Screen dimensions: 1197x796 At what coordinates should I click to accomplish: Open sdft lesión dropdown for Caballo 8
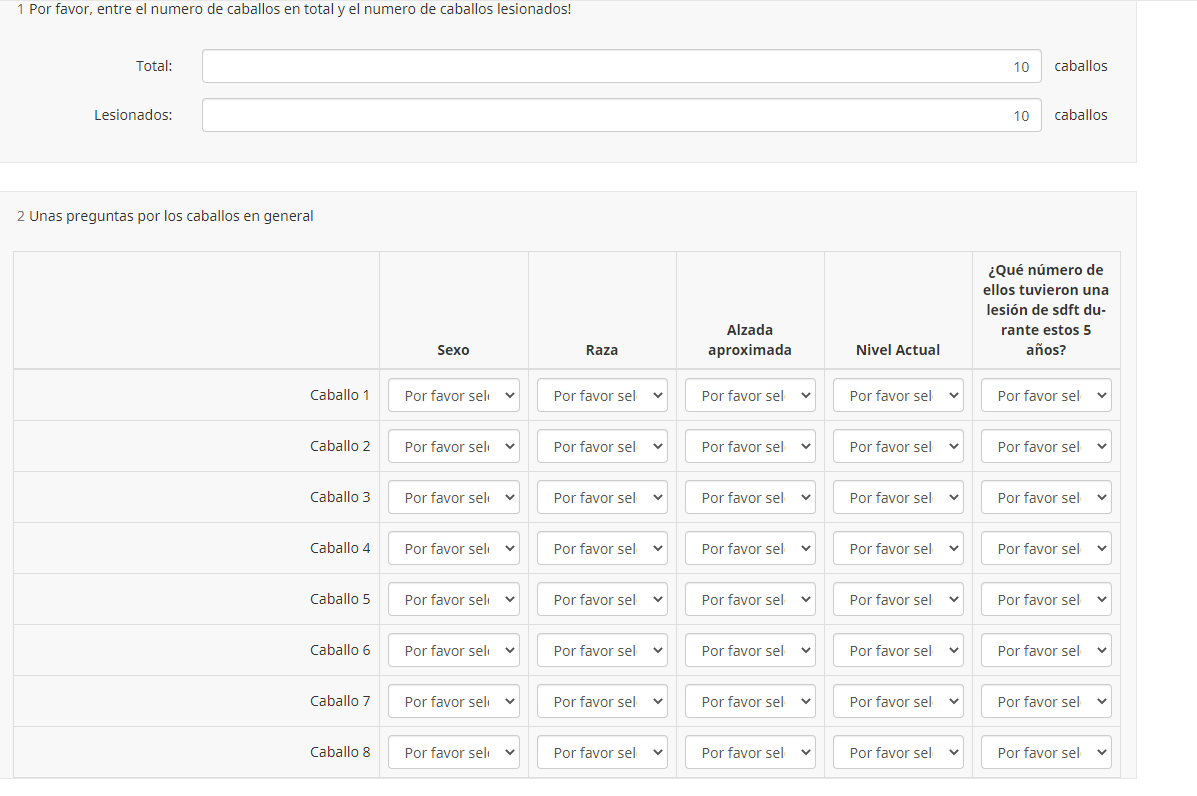(x=1046, y=753)
